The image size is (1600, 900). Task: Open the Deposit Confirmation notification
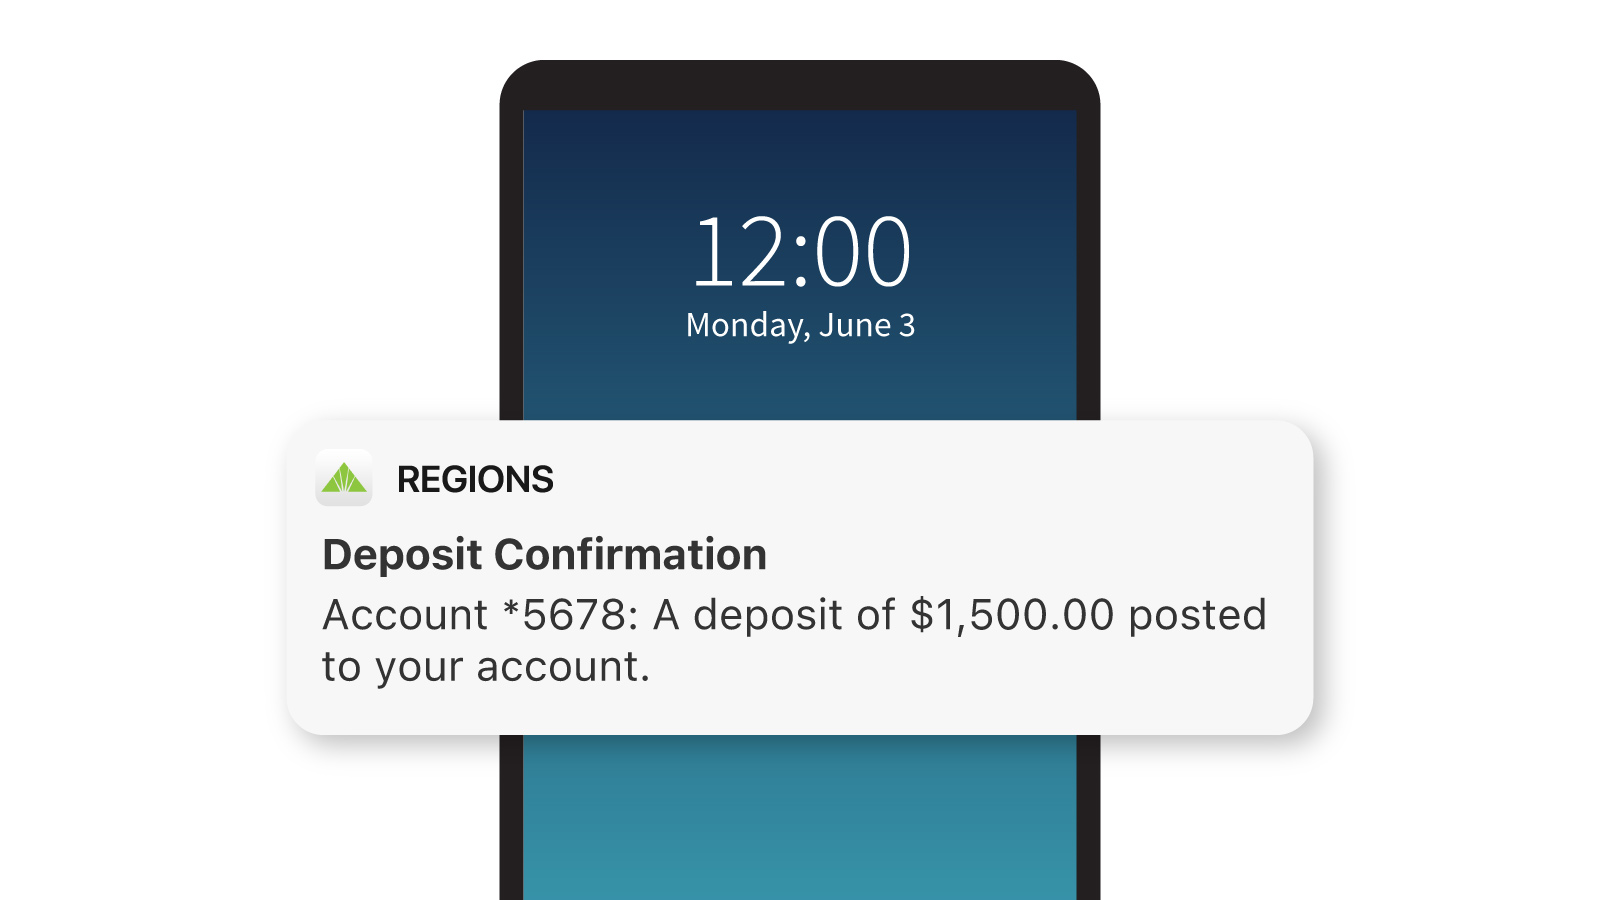pos(800,575)
